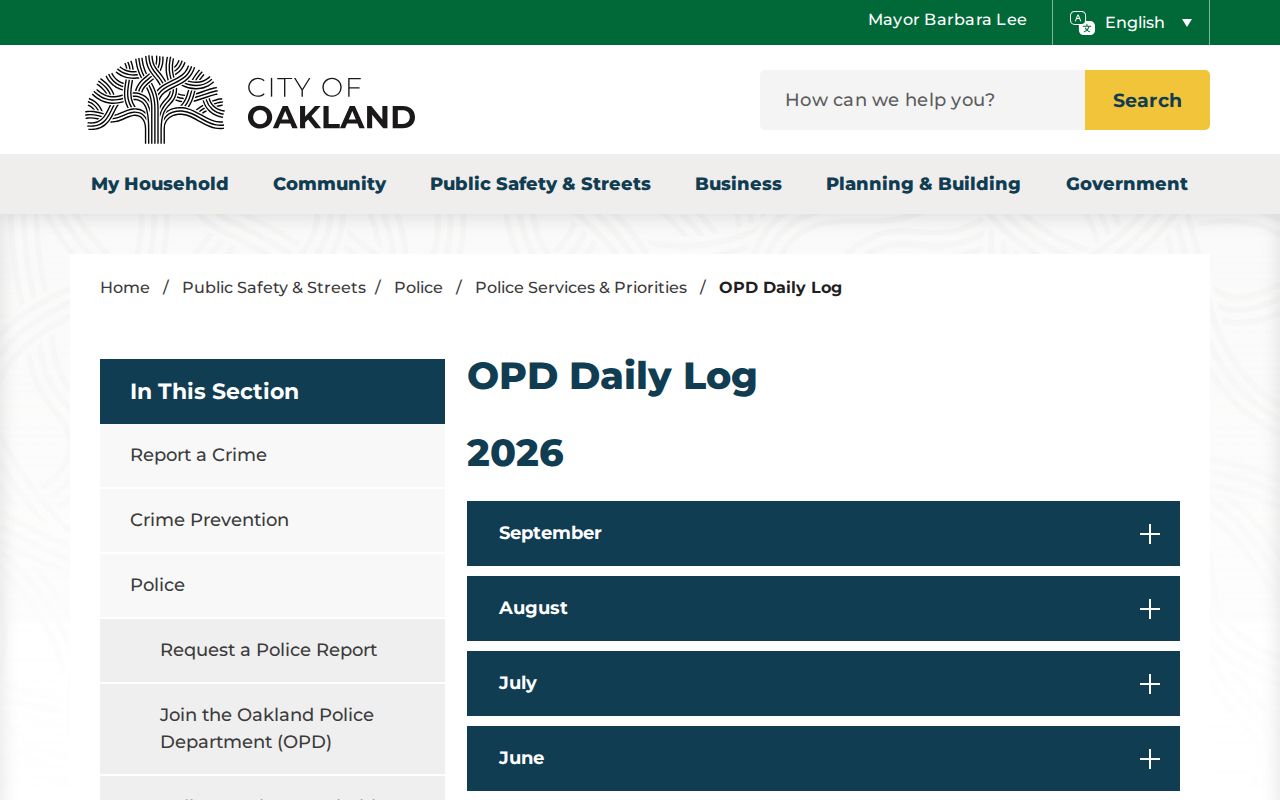
Task: Open Police Services & Priorities breadcrumb
Action: (581, 288)
